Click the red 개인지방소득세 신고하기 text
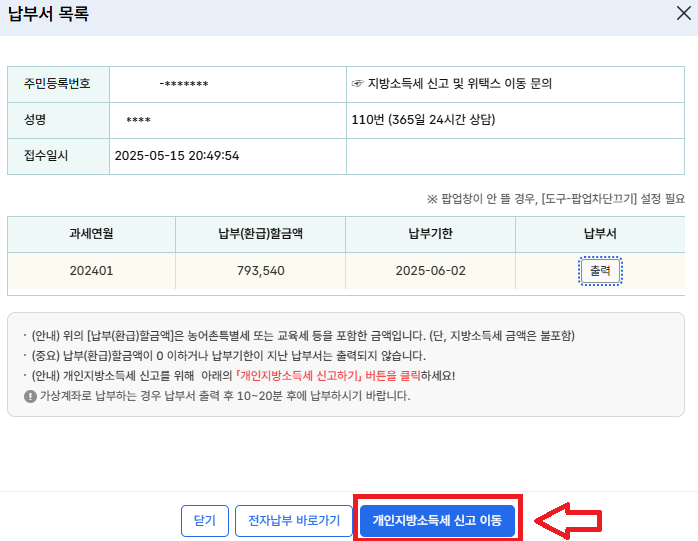The image size is (698, 541). tap(298, 376)
